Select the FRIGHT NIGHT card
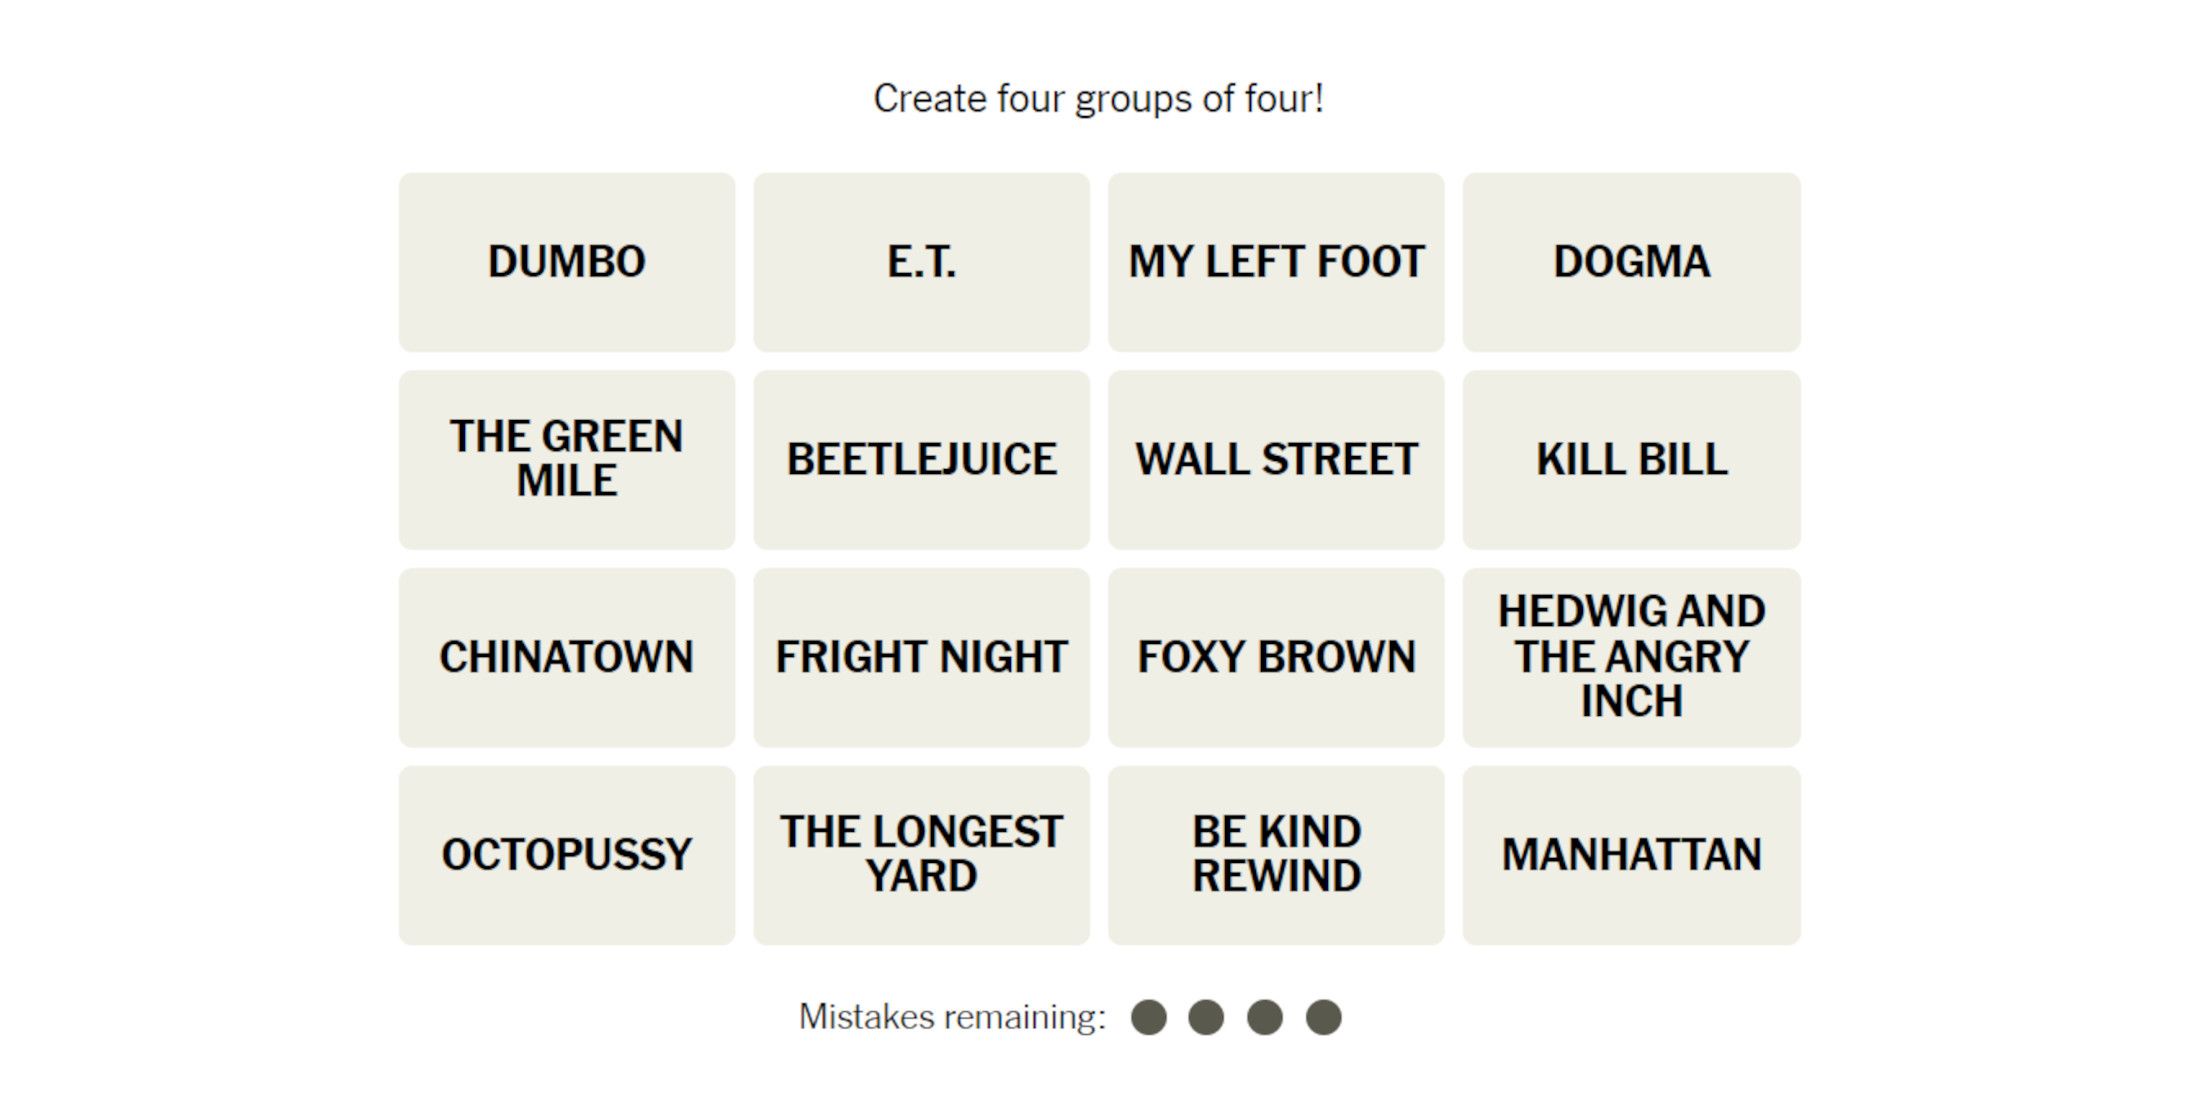 [x=921, y=657]
